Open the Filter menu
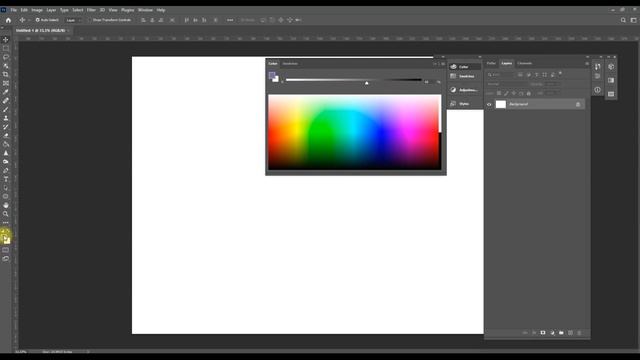Viewport: 640px width, 360px height. (x=91, y=10)
